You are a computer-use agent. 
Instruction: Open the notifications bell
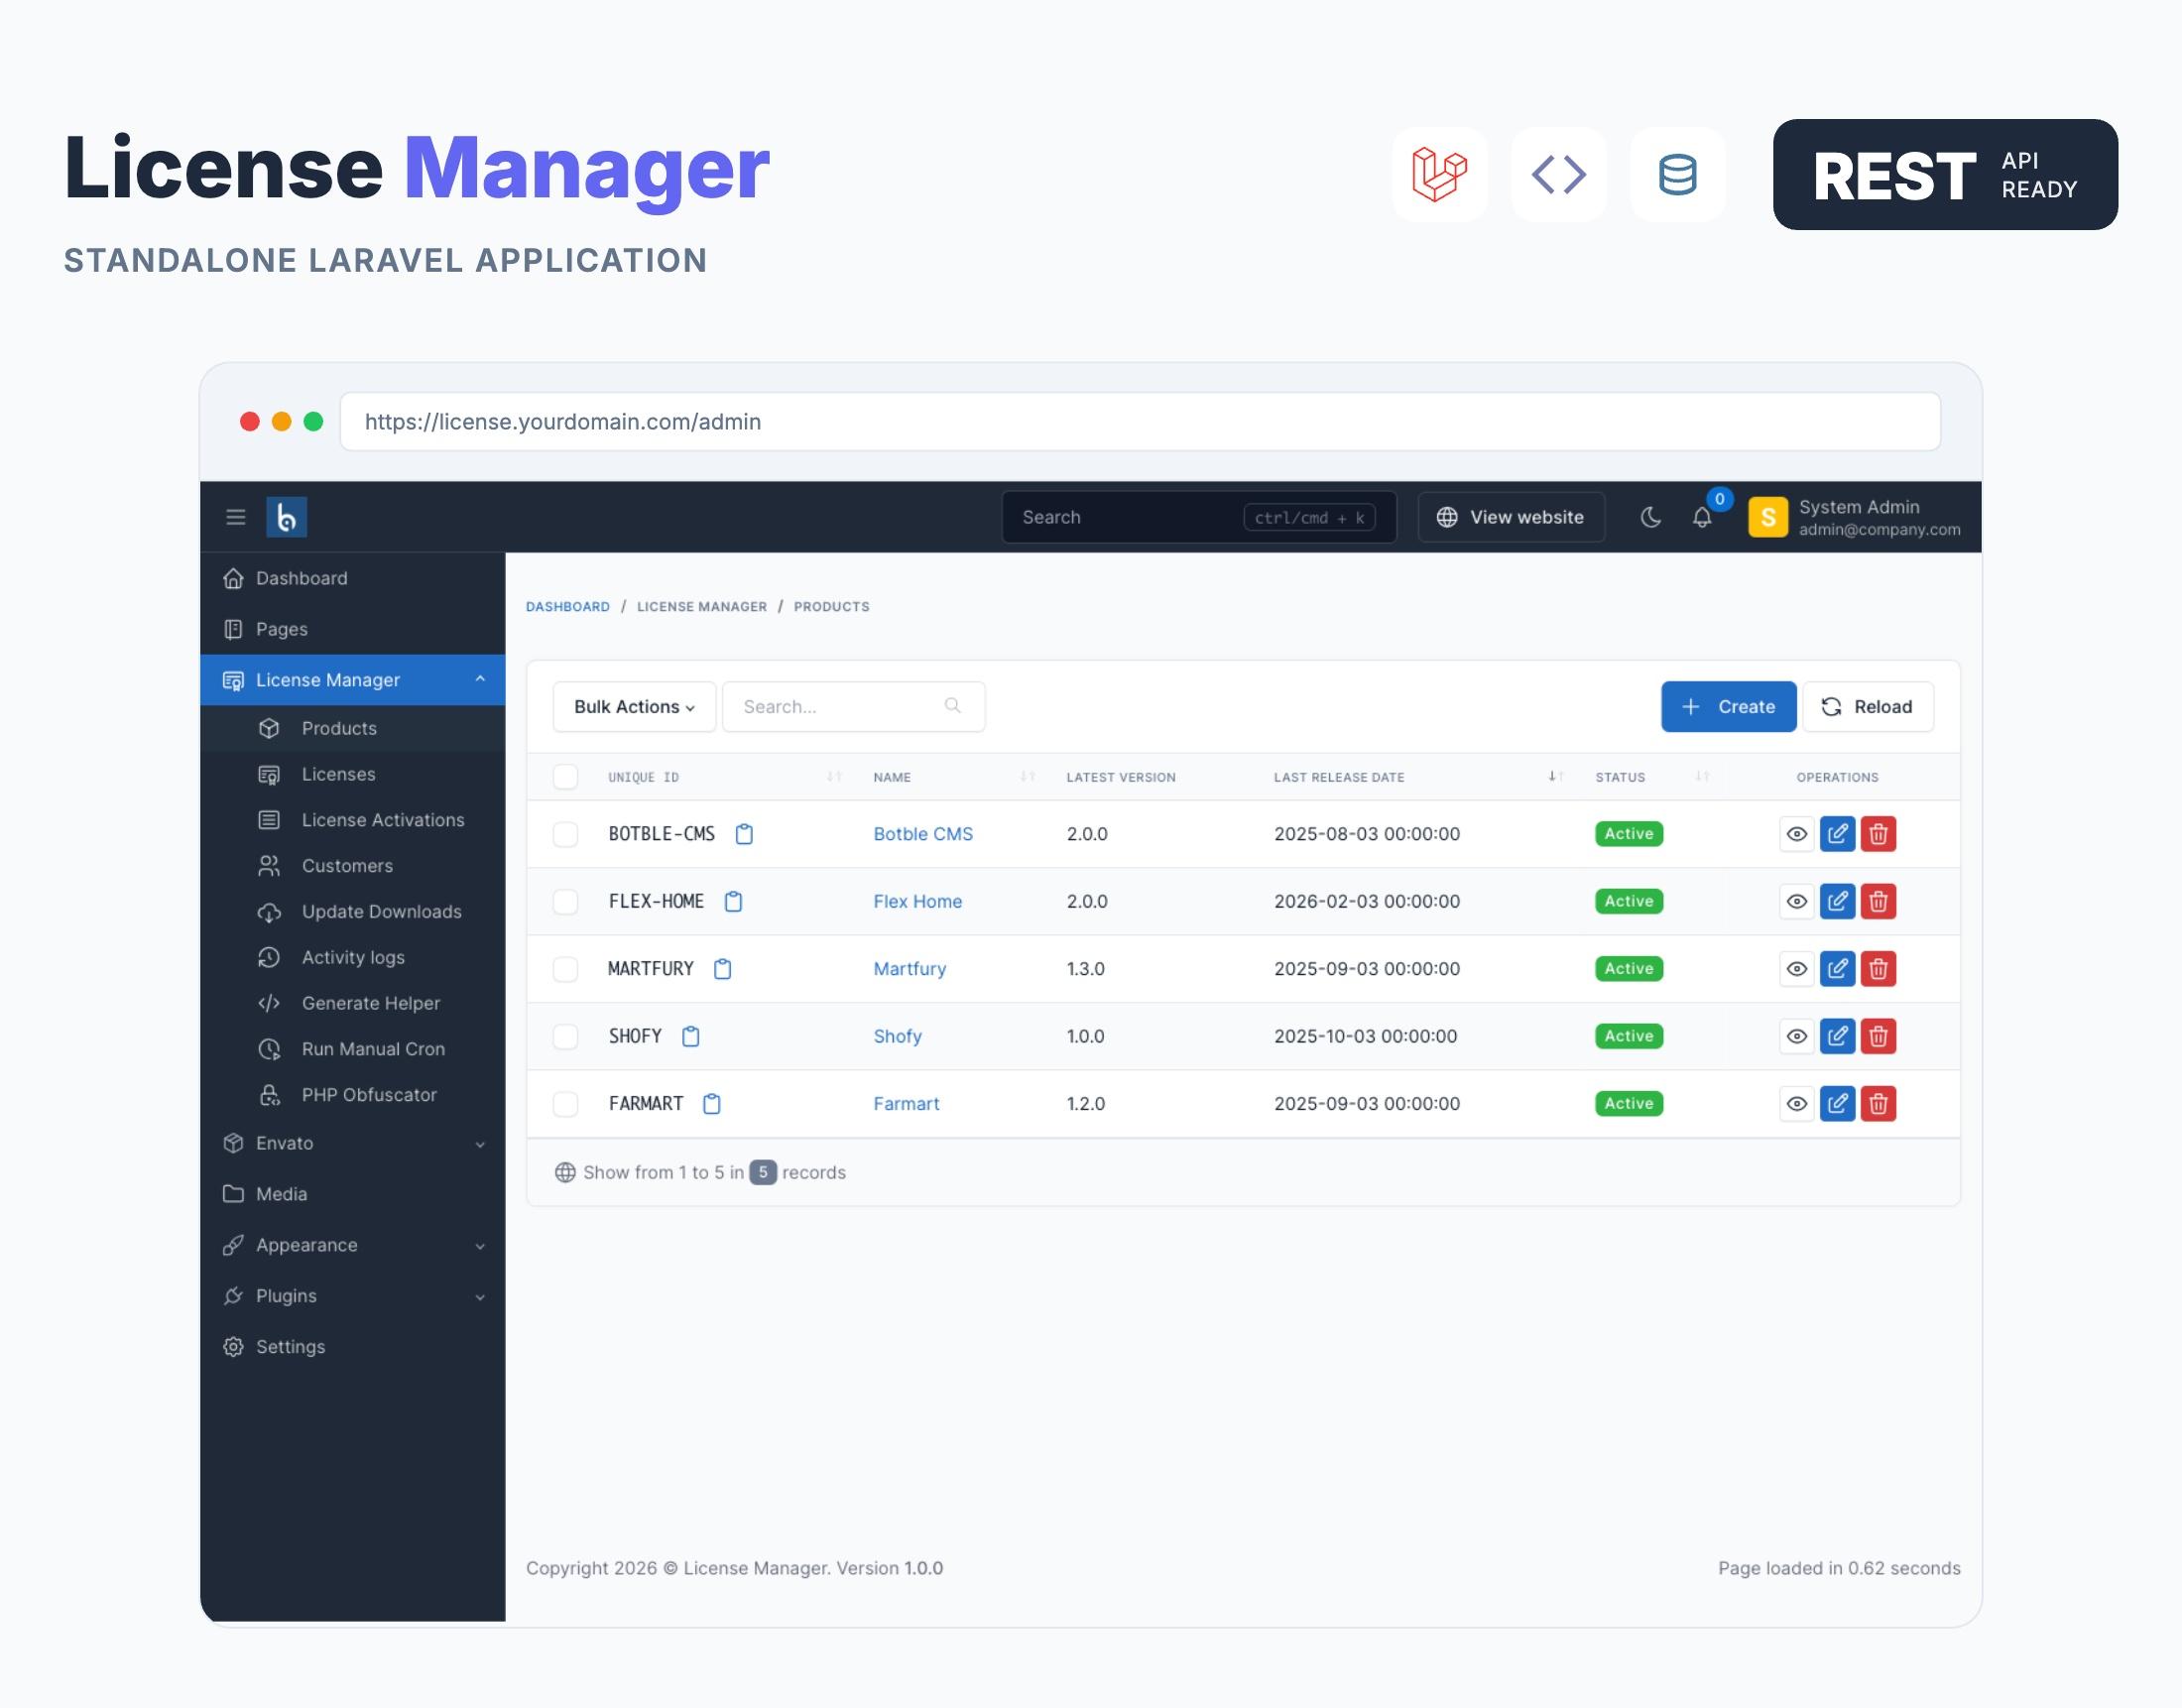click(1702, 517)
